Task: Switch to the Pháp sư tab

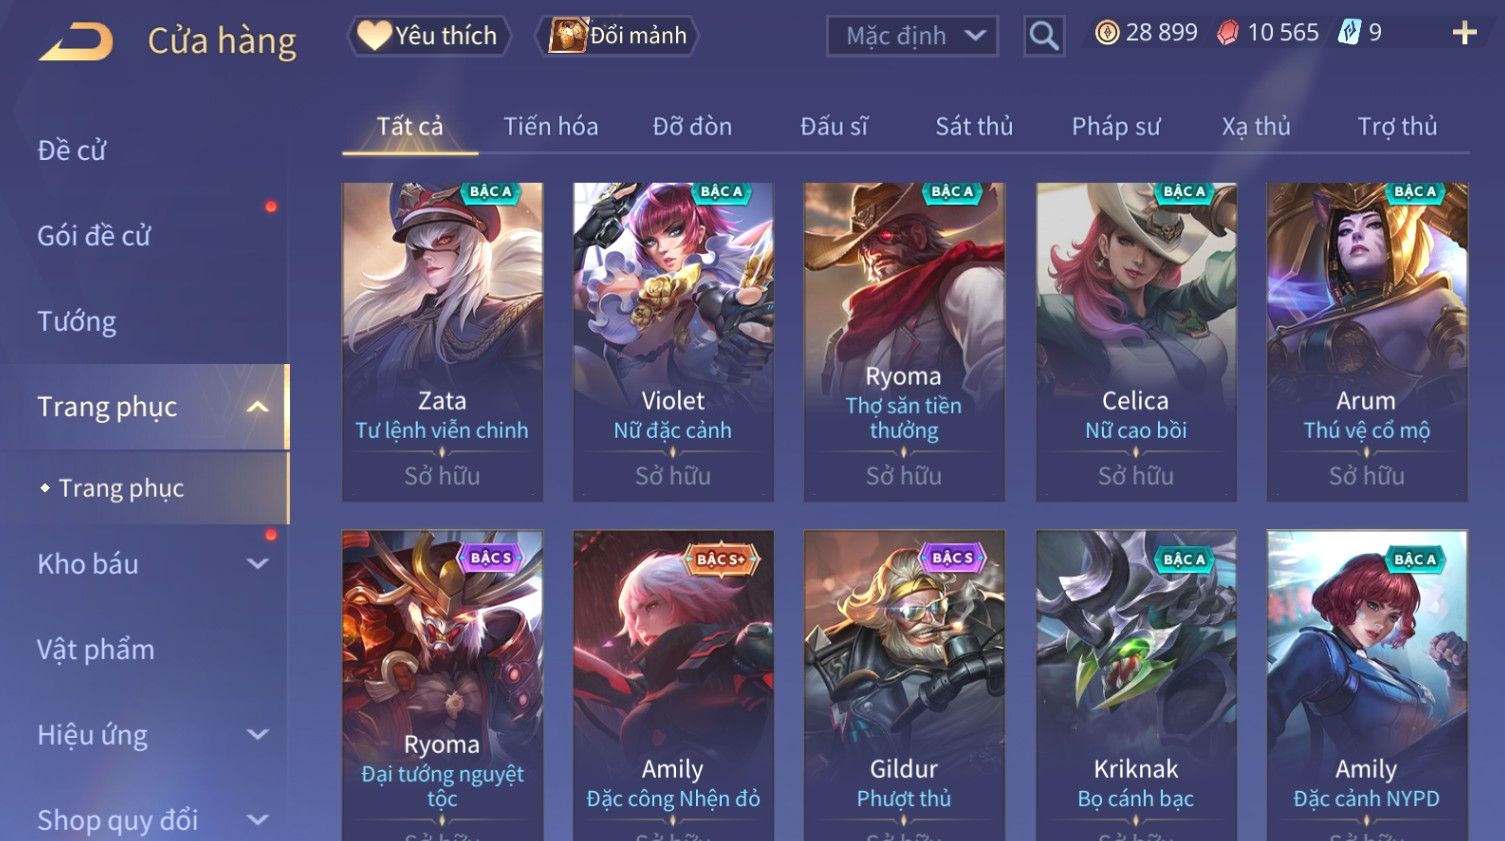Action: [x=1116, y=127]
